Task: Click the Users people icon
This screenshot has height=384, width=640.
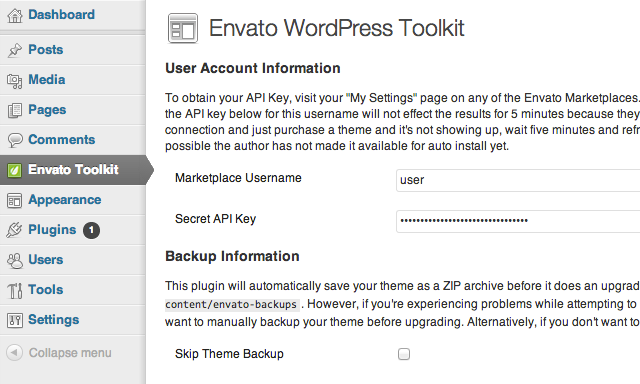Action: click(15, 260)
